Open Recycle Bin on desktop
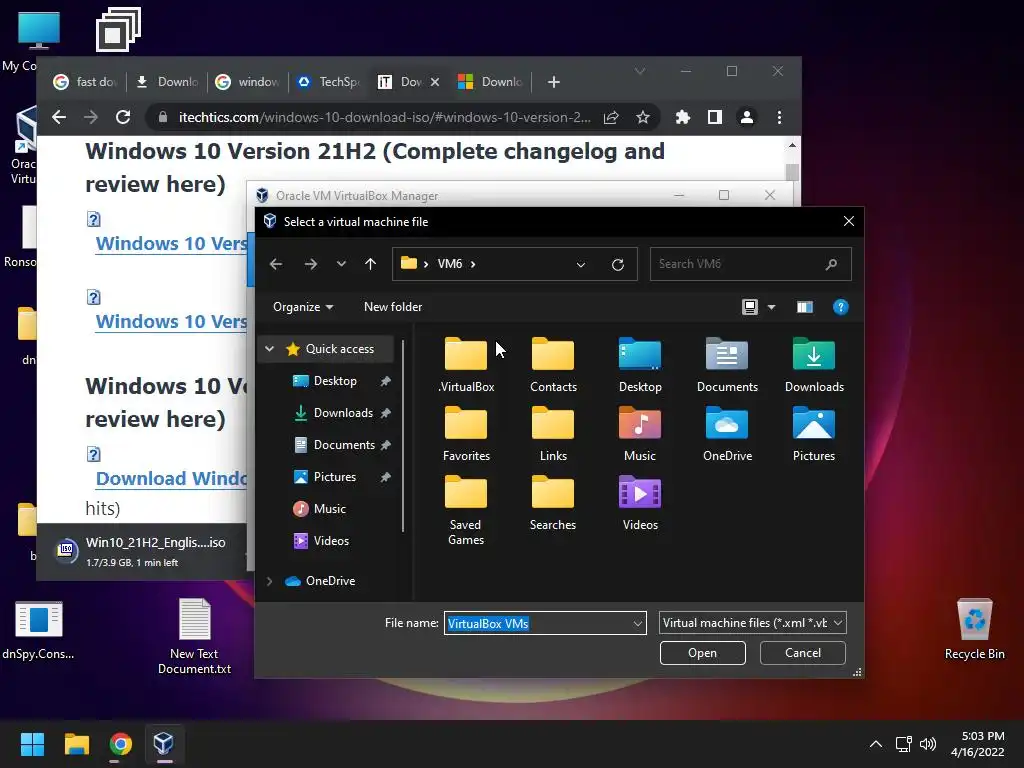 pyautogui.click(x=974, y=630)
